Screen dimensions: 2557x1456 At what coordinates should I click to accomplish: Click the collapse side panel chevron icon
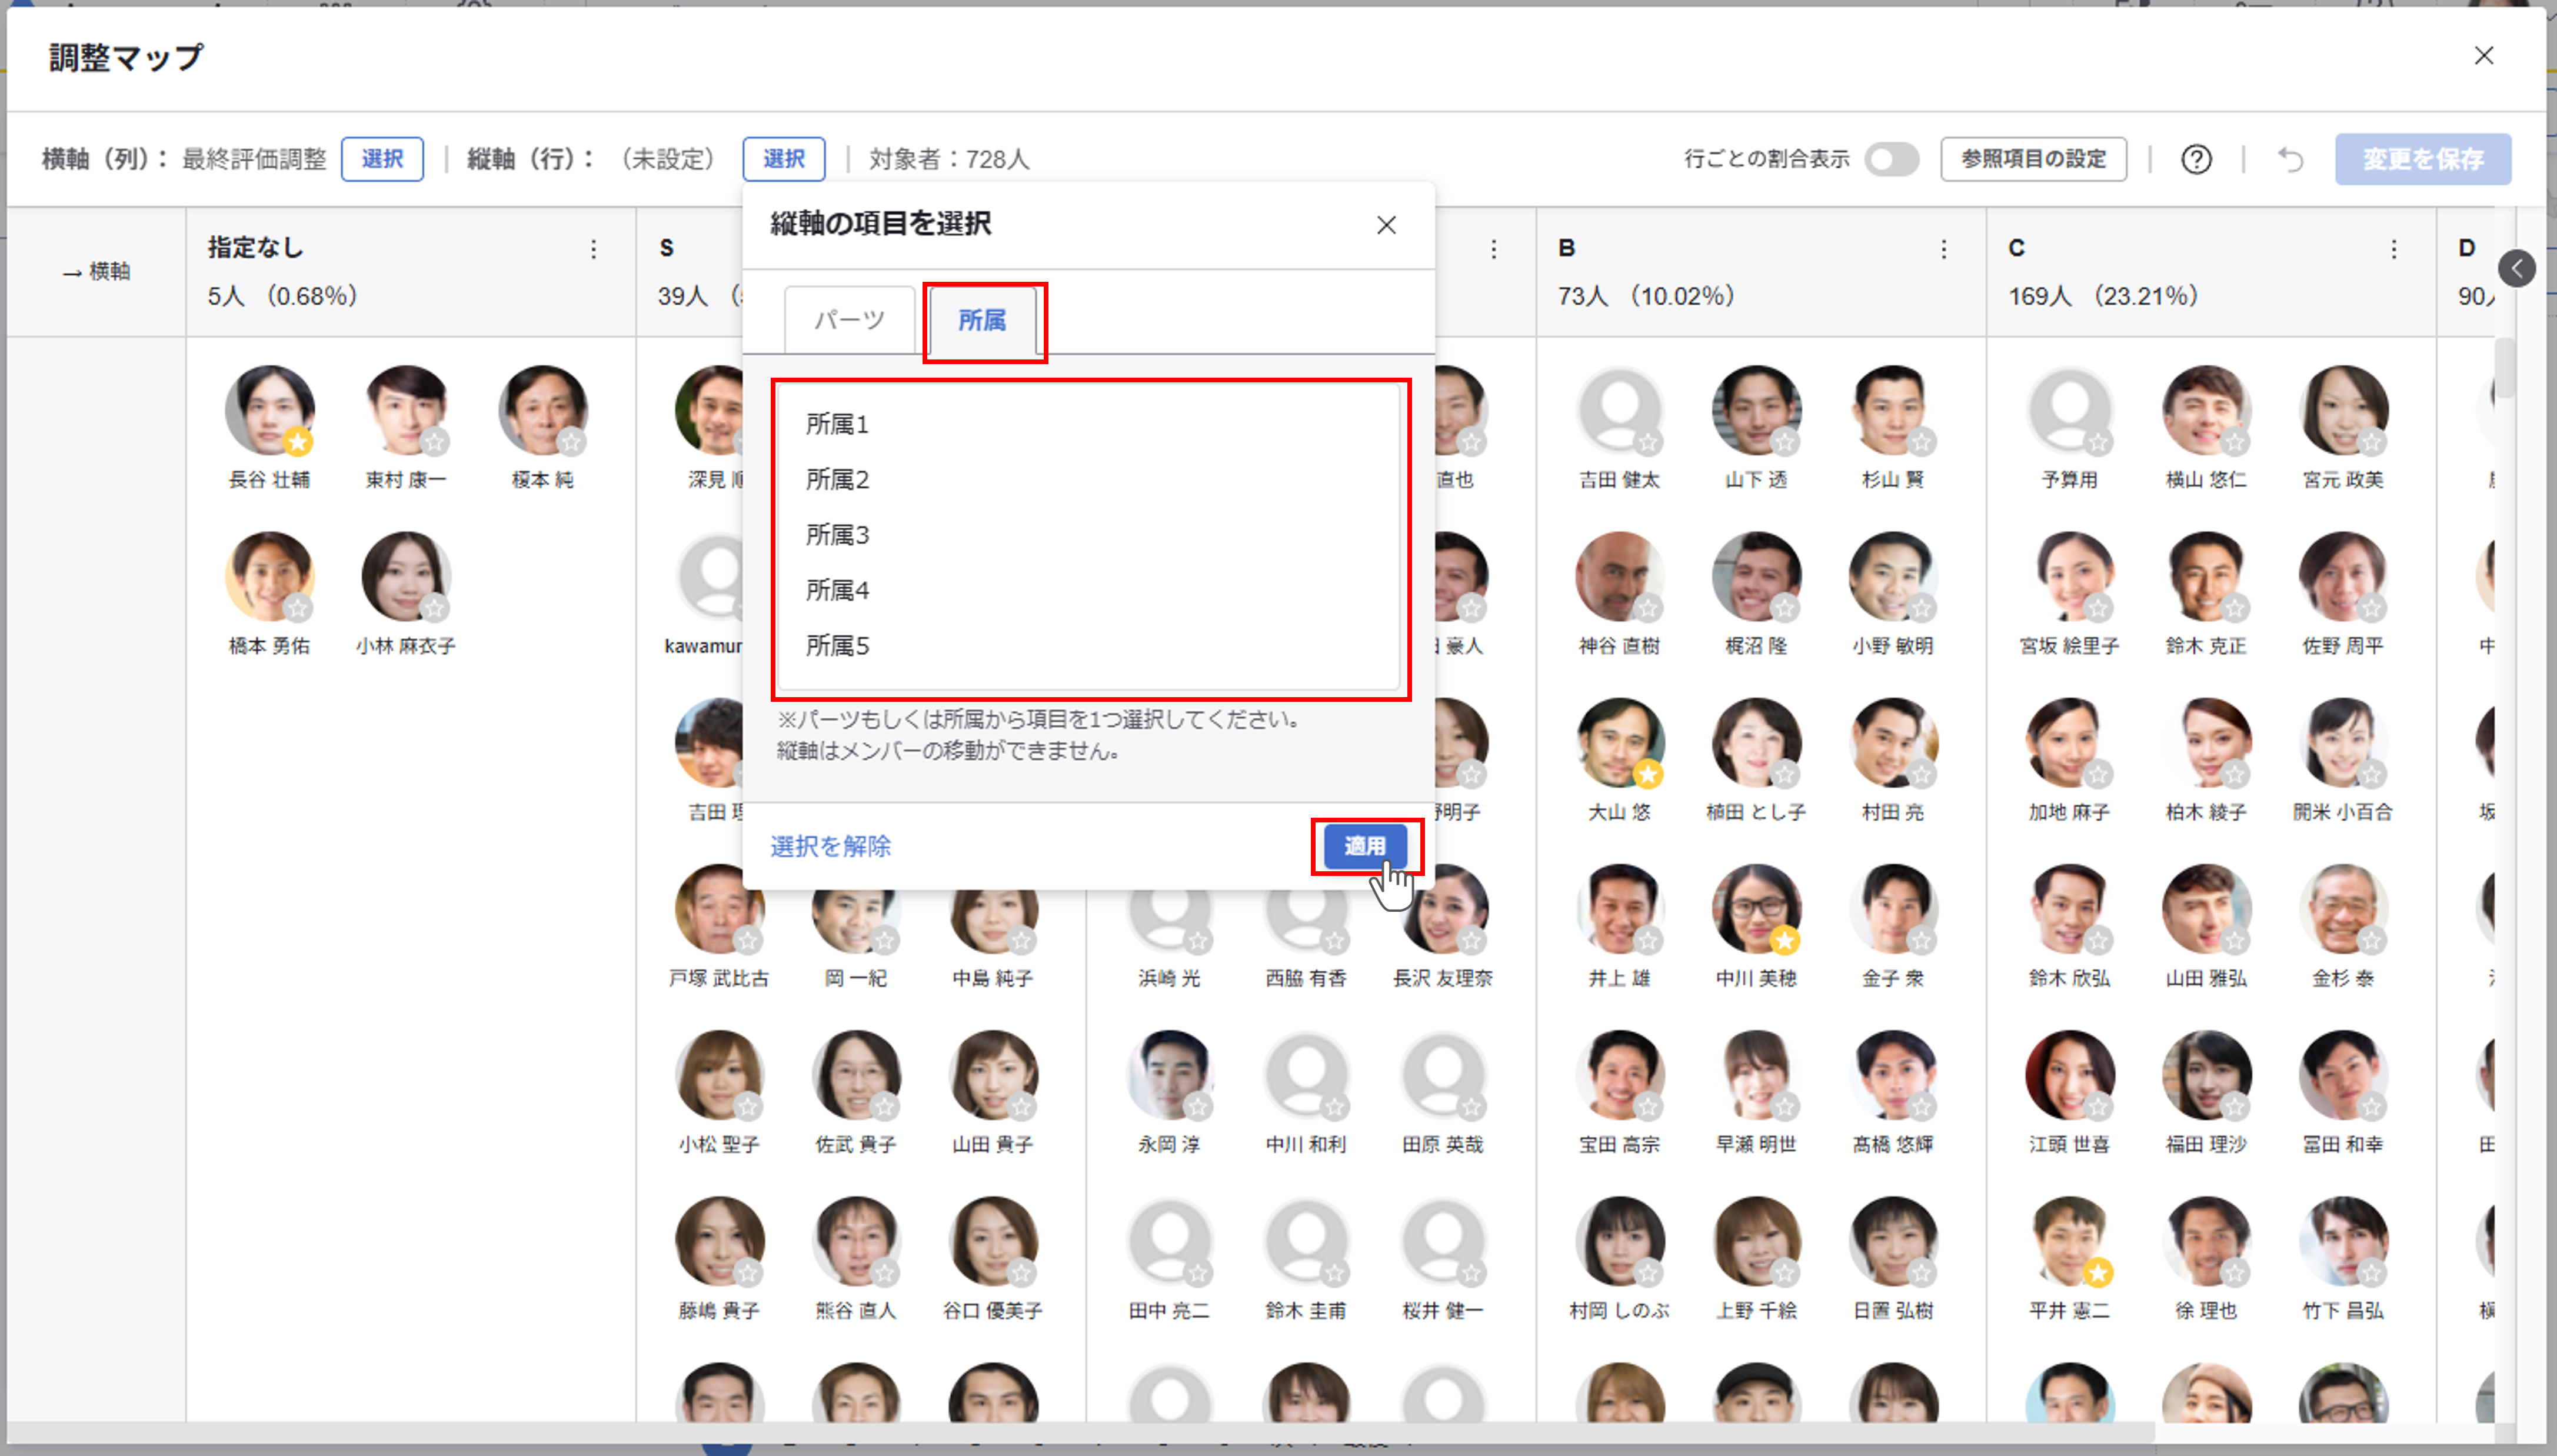2516,268
